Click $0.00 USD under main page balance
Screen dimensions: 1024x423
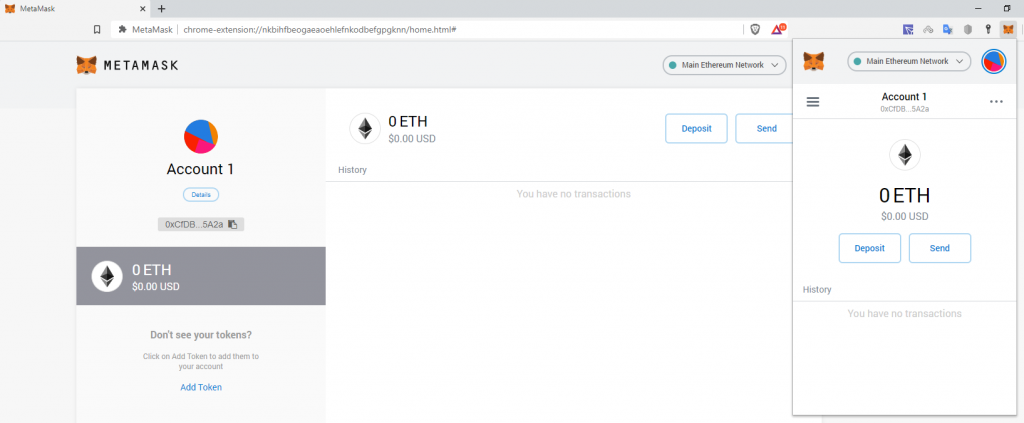pyautogui.click(x=412, y=138)
